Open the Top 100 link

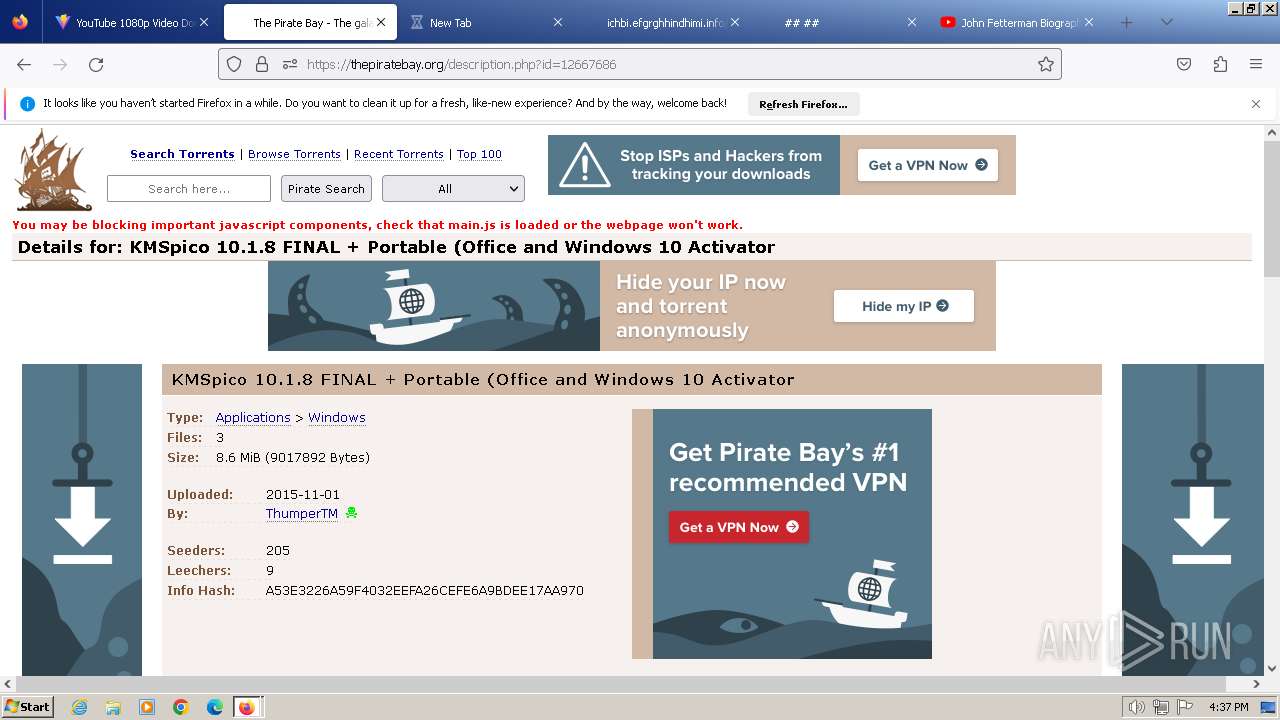tap(479, 154)
